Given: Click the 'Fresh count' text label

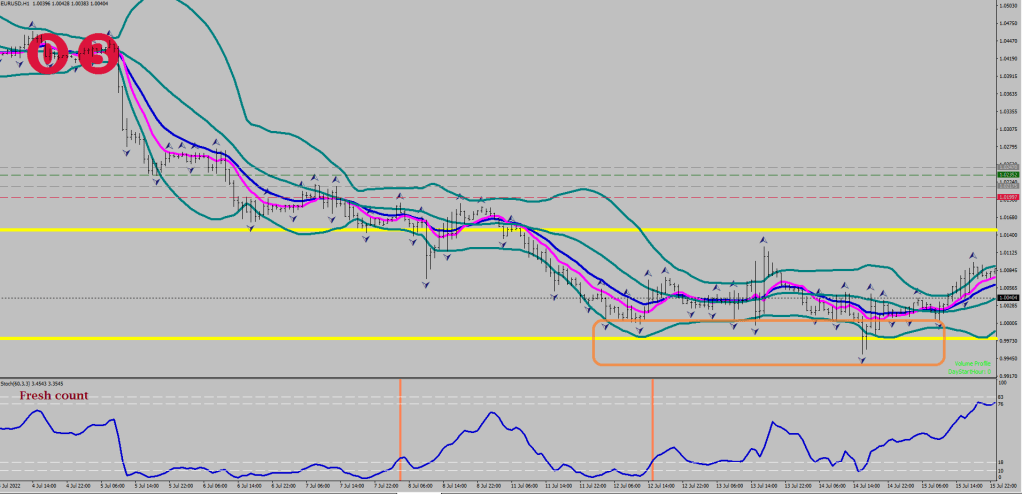Looking at the screenshot, I should 53,396.
